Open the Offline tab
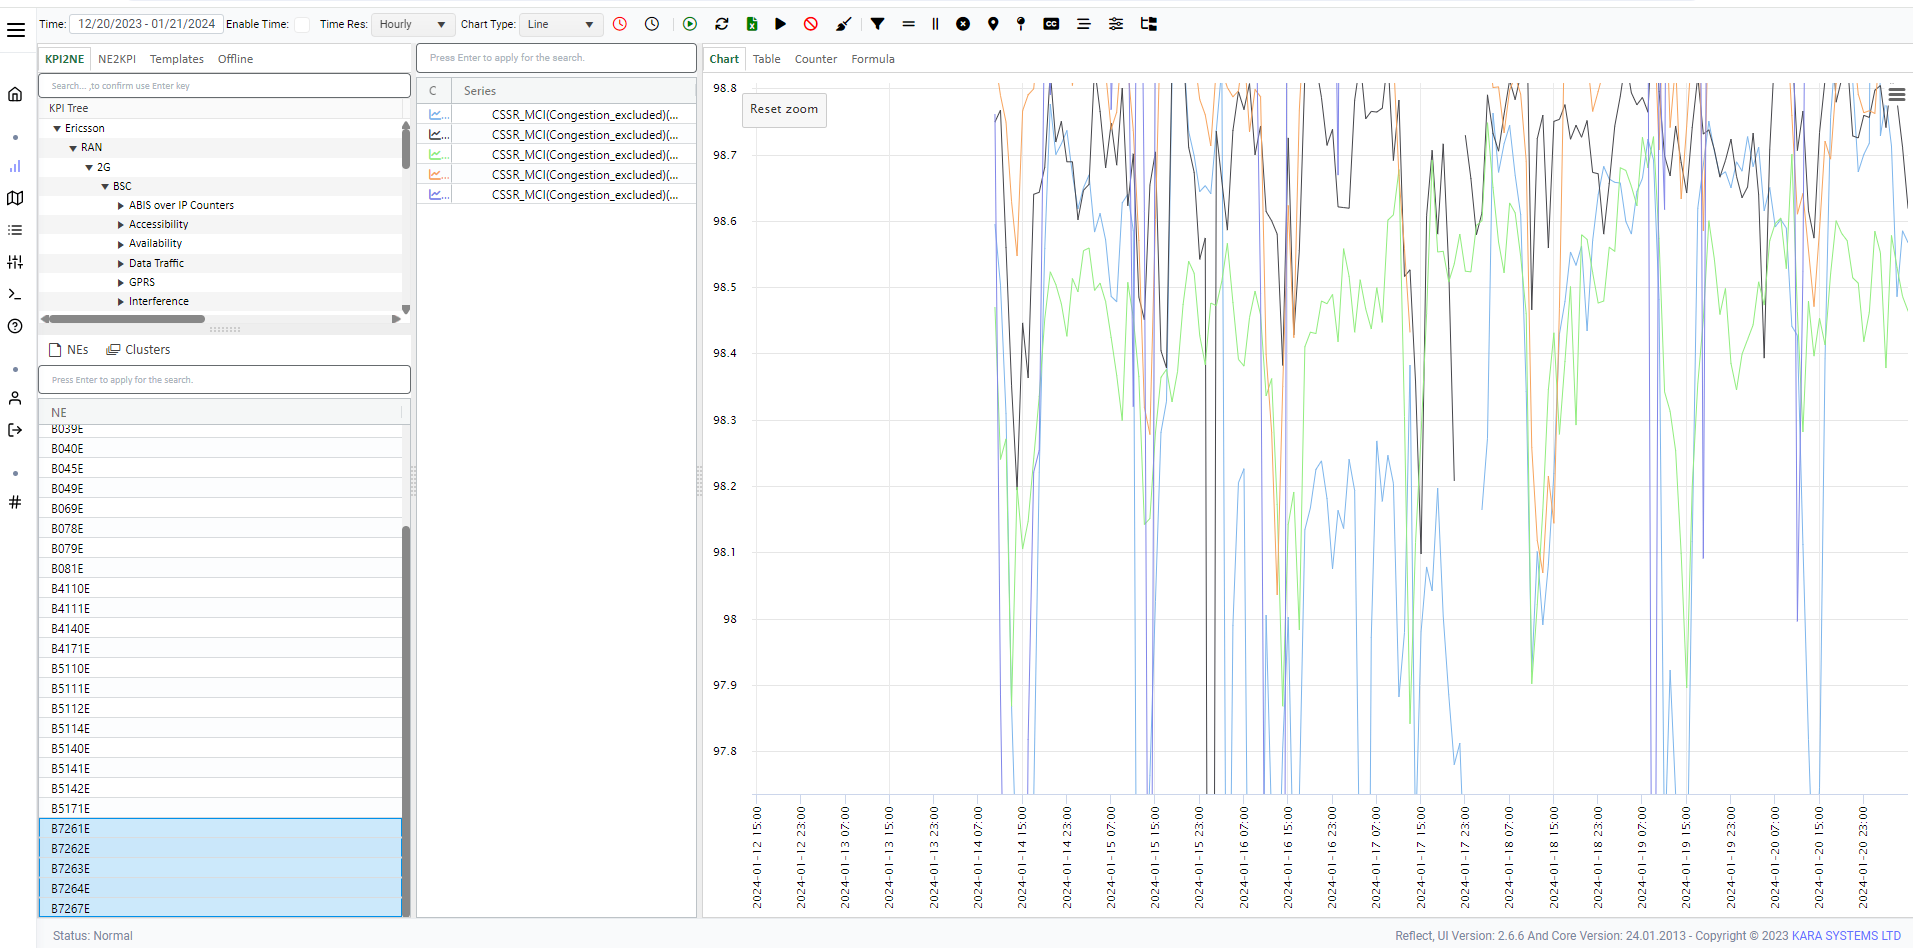1913x948 pixels. 235,59
